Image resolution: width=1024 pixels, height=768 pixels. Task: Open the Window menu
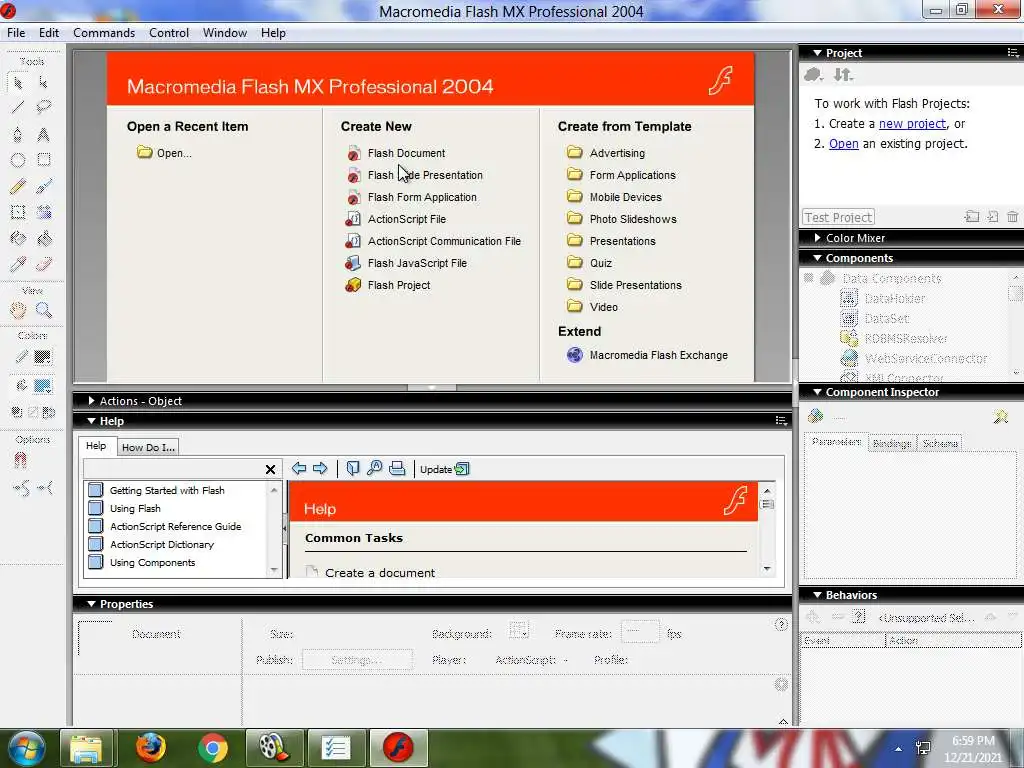[x=225, y=33]
